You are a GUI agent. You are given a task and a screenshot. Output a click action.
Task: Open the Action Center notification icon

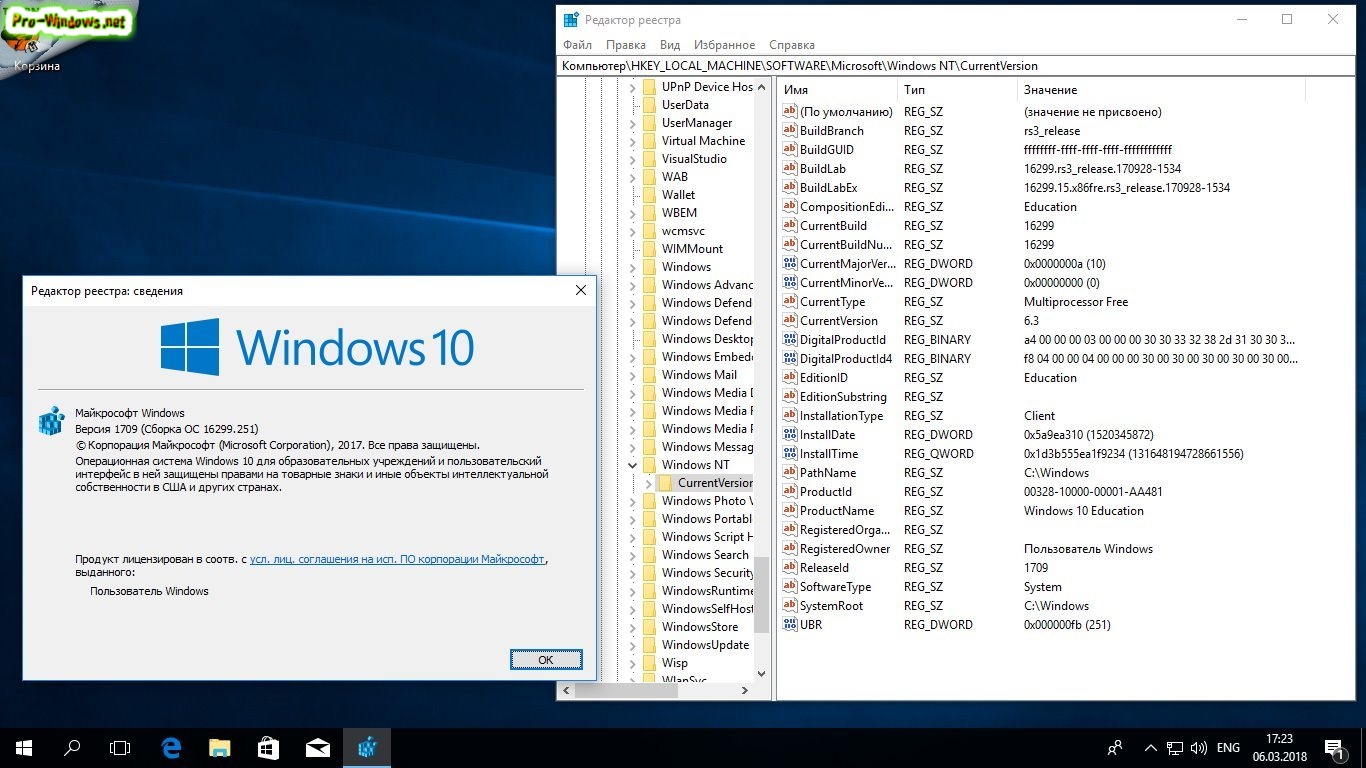point(1333,747)
